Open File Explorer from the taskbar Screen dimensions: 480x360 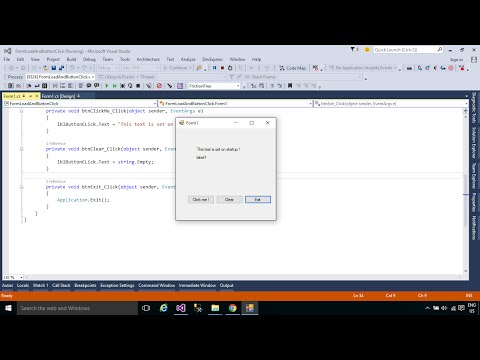pos(215,308)
